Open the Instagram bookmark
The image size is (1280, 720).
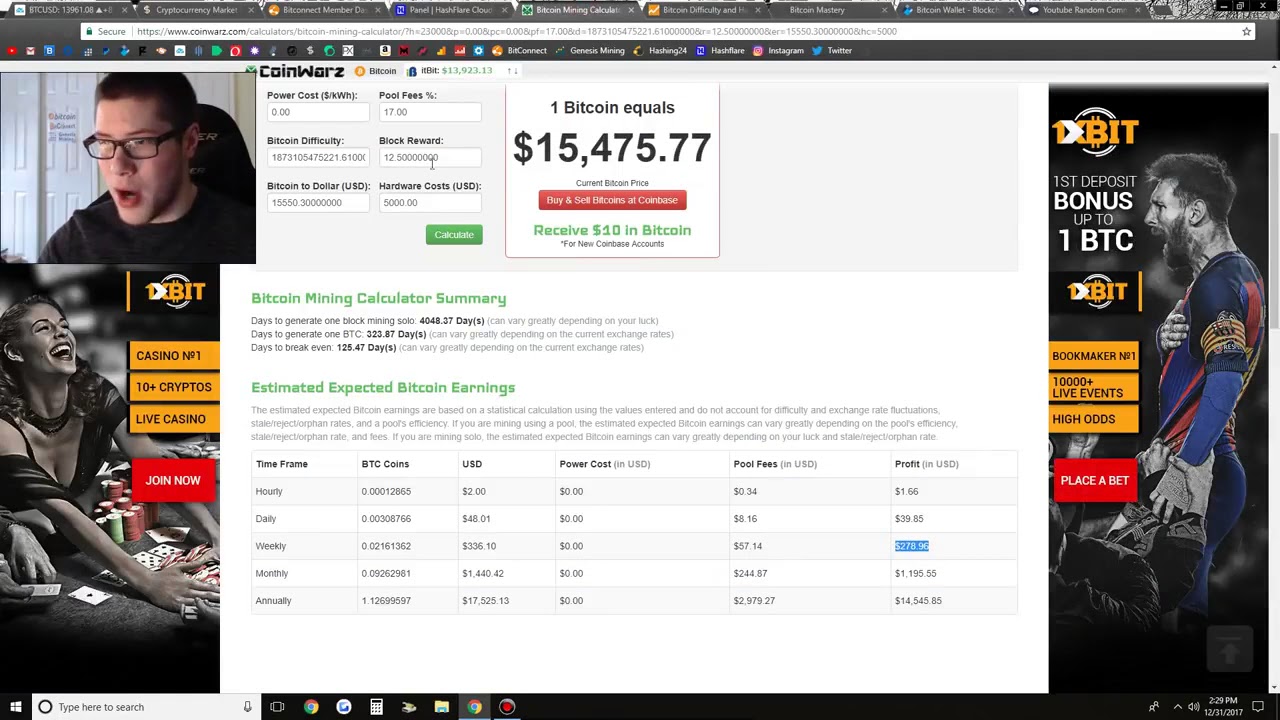(x=778, y=51)
